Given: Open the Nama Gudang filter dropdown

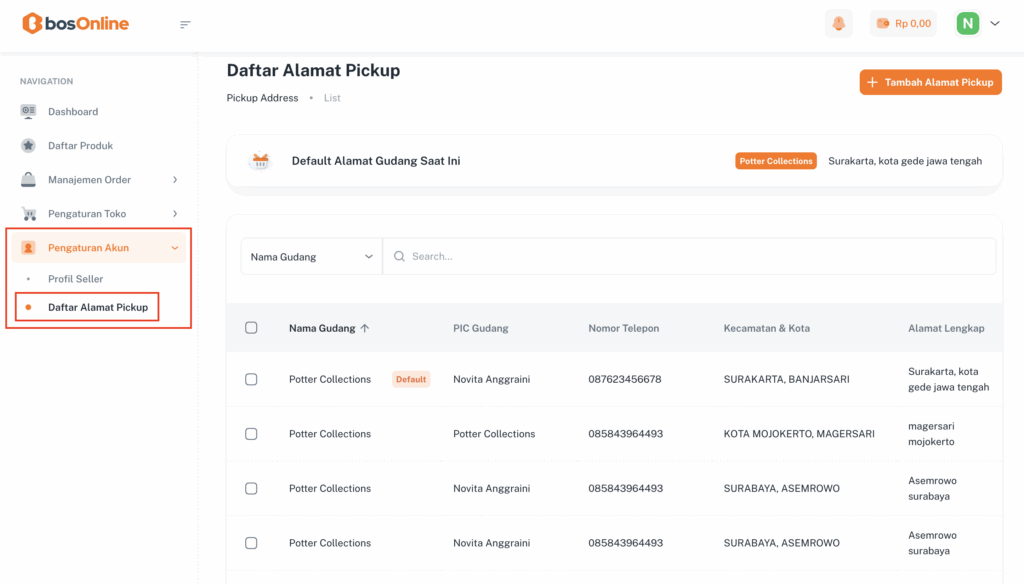Looking at the screenshot, I should [311, 257].
